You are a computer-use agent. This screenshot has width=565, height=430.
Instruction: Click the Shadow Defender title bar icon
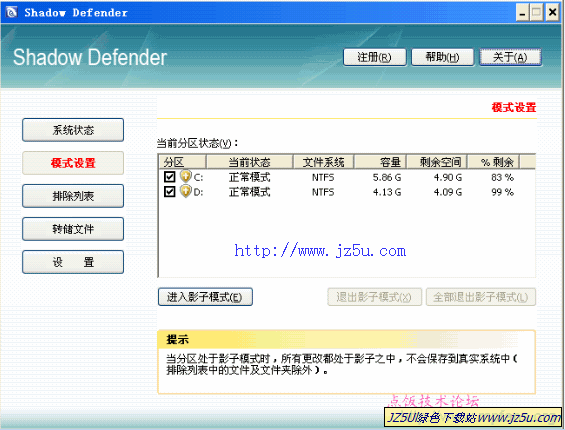tap(11, 12)
